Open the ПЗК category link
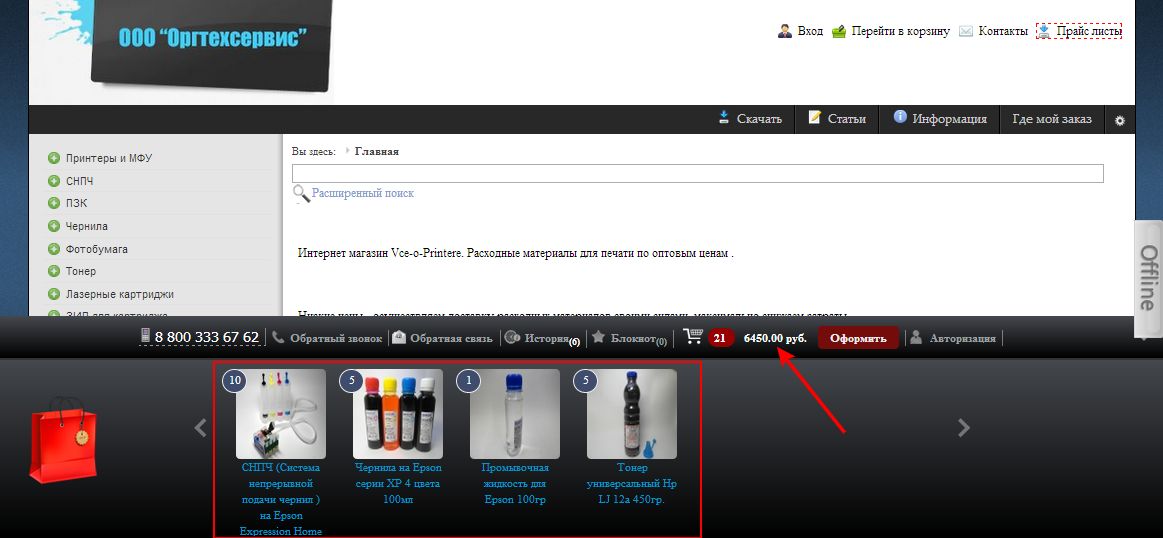 click(76, 203)
